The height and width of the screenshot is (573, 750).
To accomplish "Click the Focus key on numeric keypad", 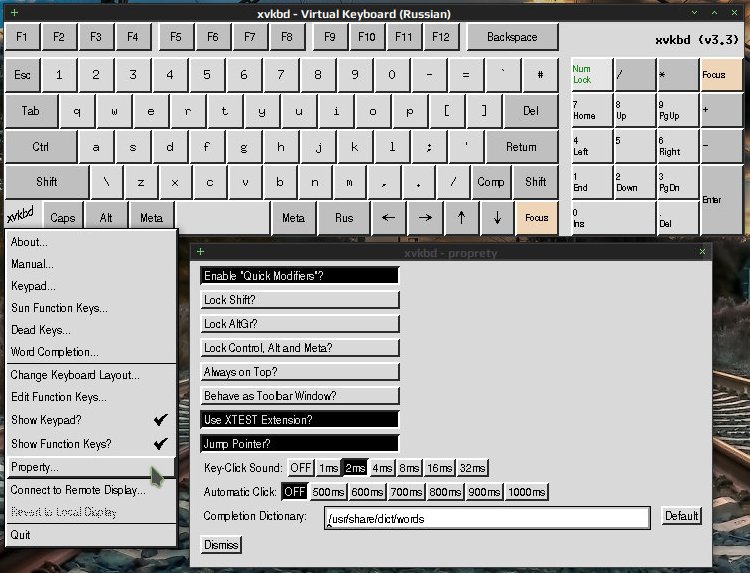I will point(721,75).
